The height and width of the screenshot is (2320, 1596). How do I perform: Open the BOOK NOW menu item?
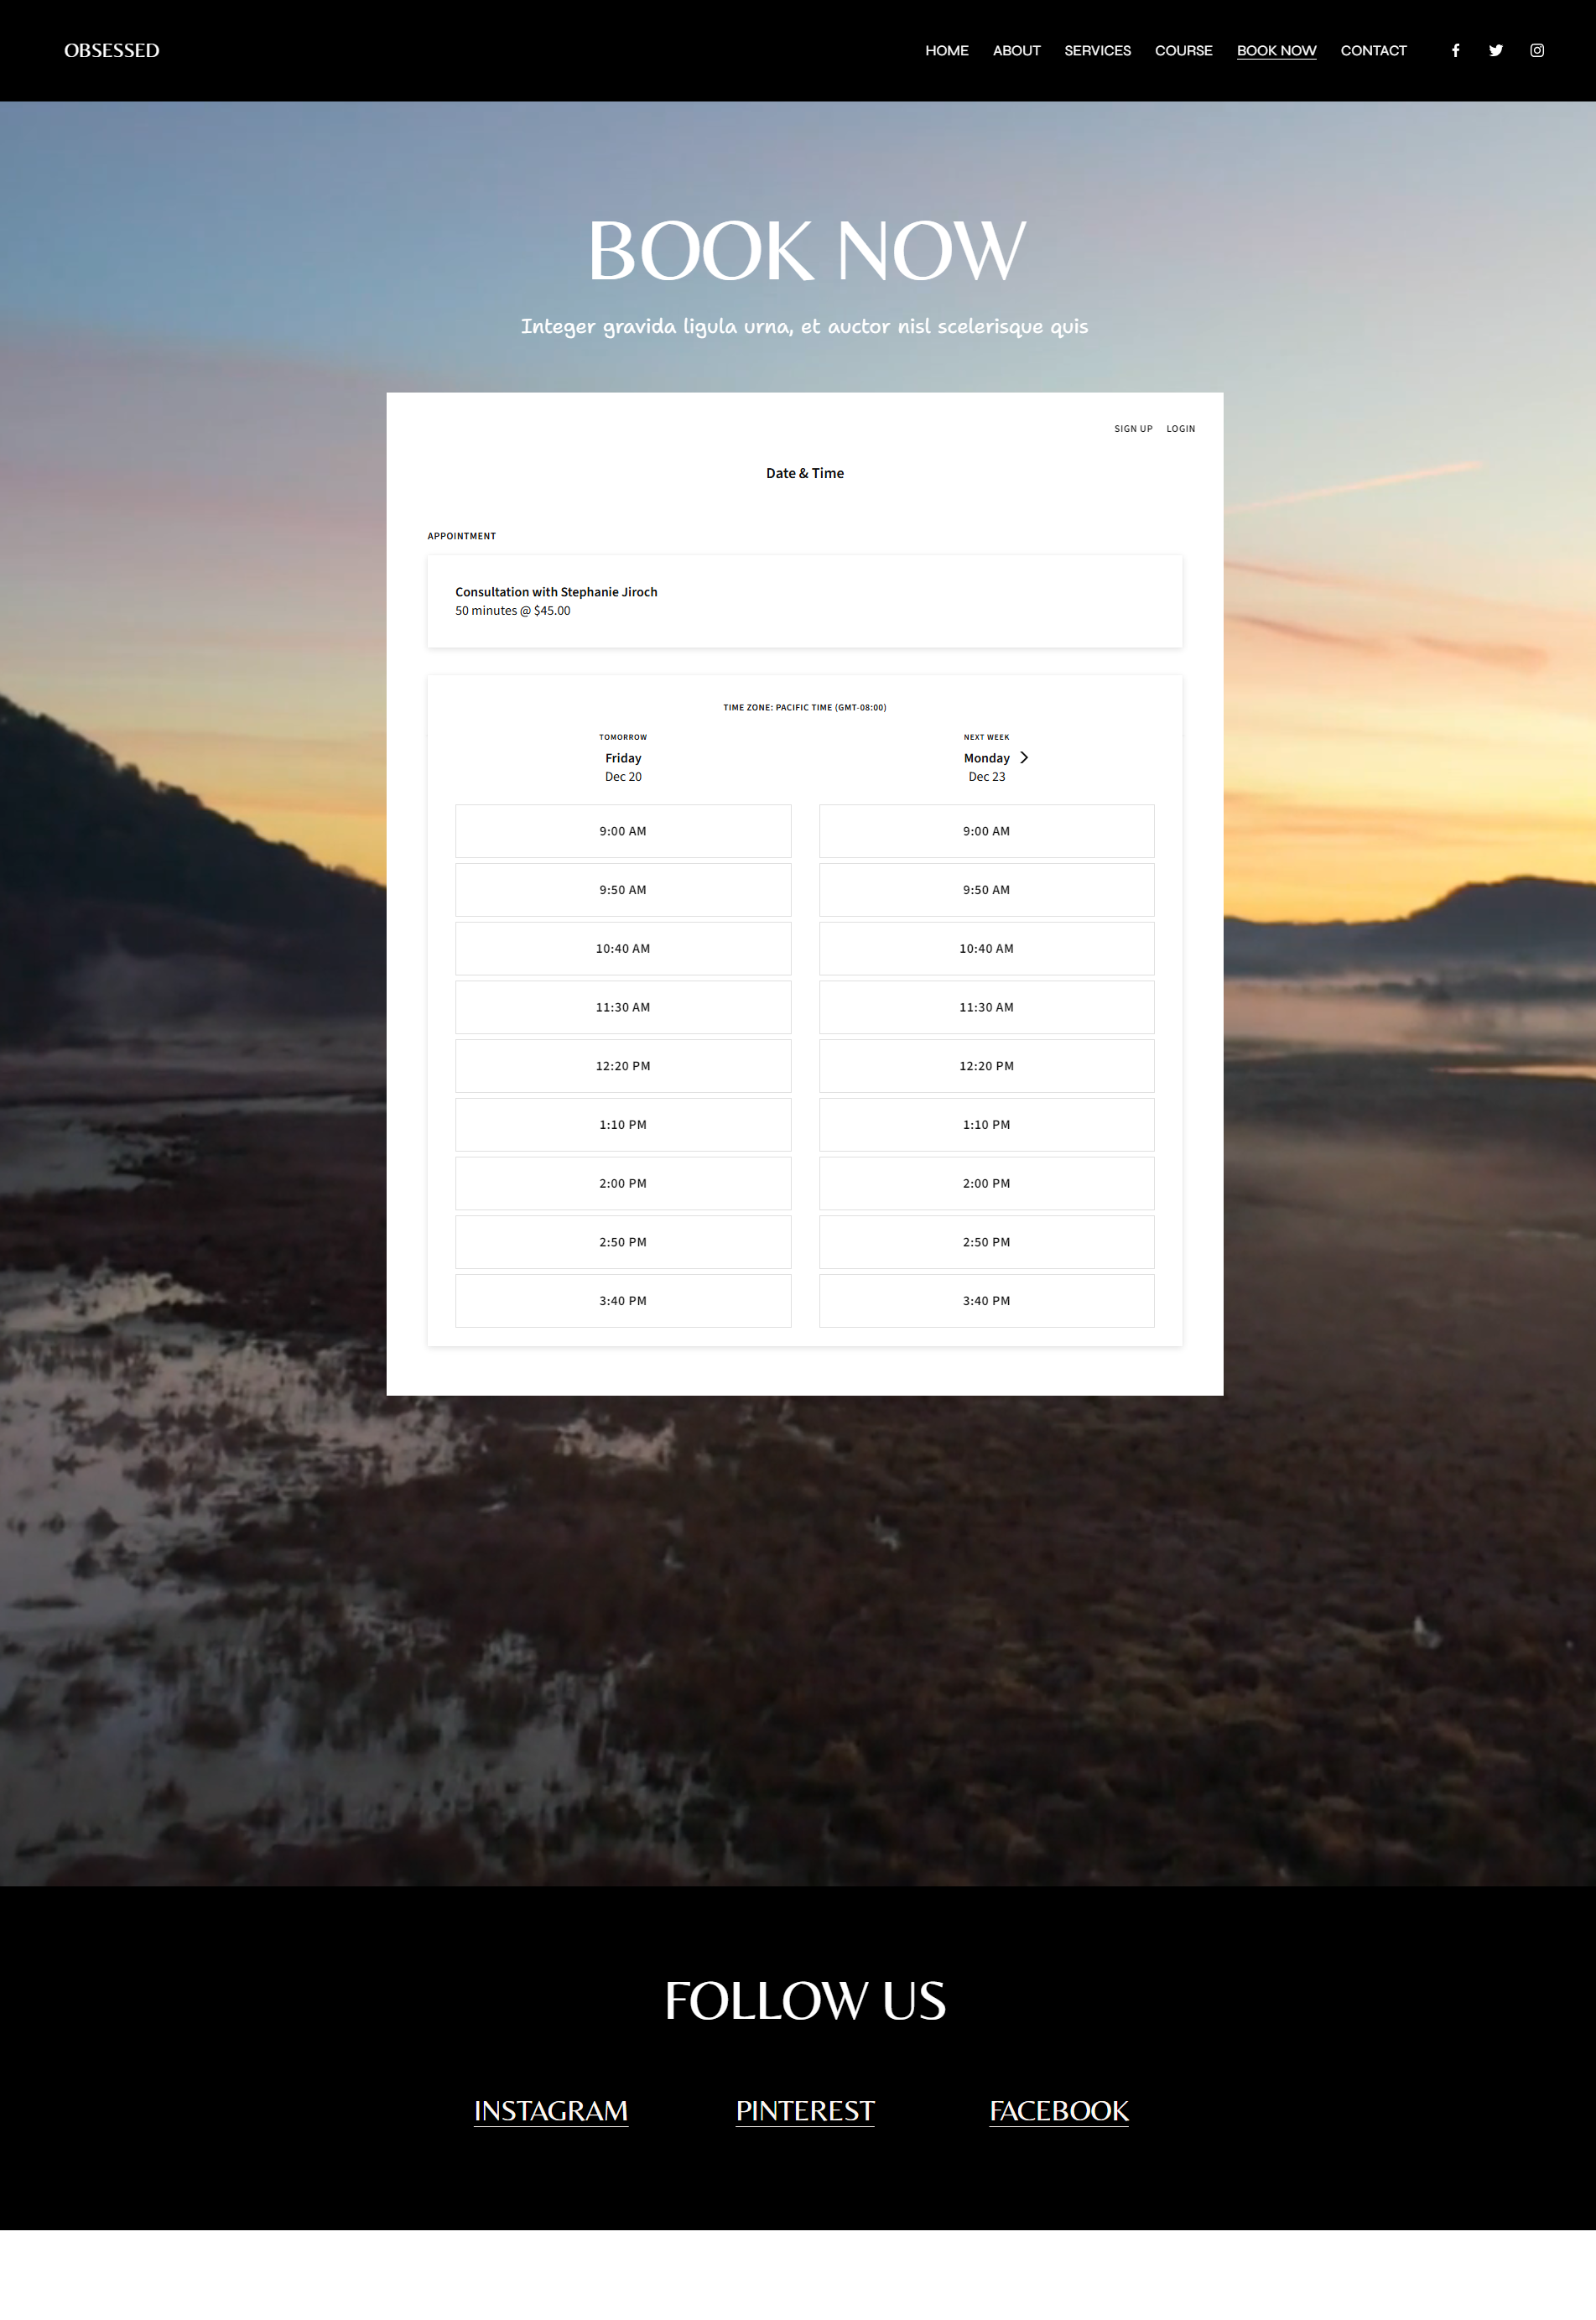pos(1276,50)
